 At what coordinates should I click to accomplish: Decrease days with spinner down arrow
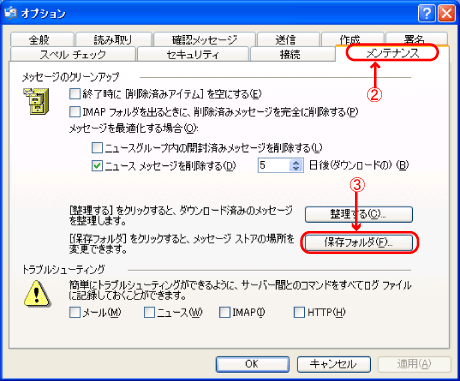point(296,169)
